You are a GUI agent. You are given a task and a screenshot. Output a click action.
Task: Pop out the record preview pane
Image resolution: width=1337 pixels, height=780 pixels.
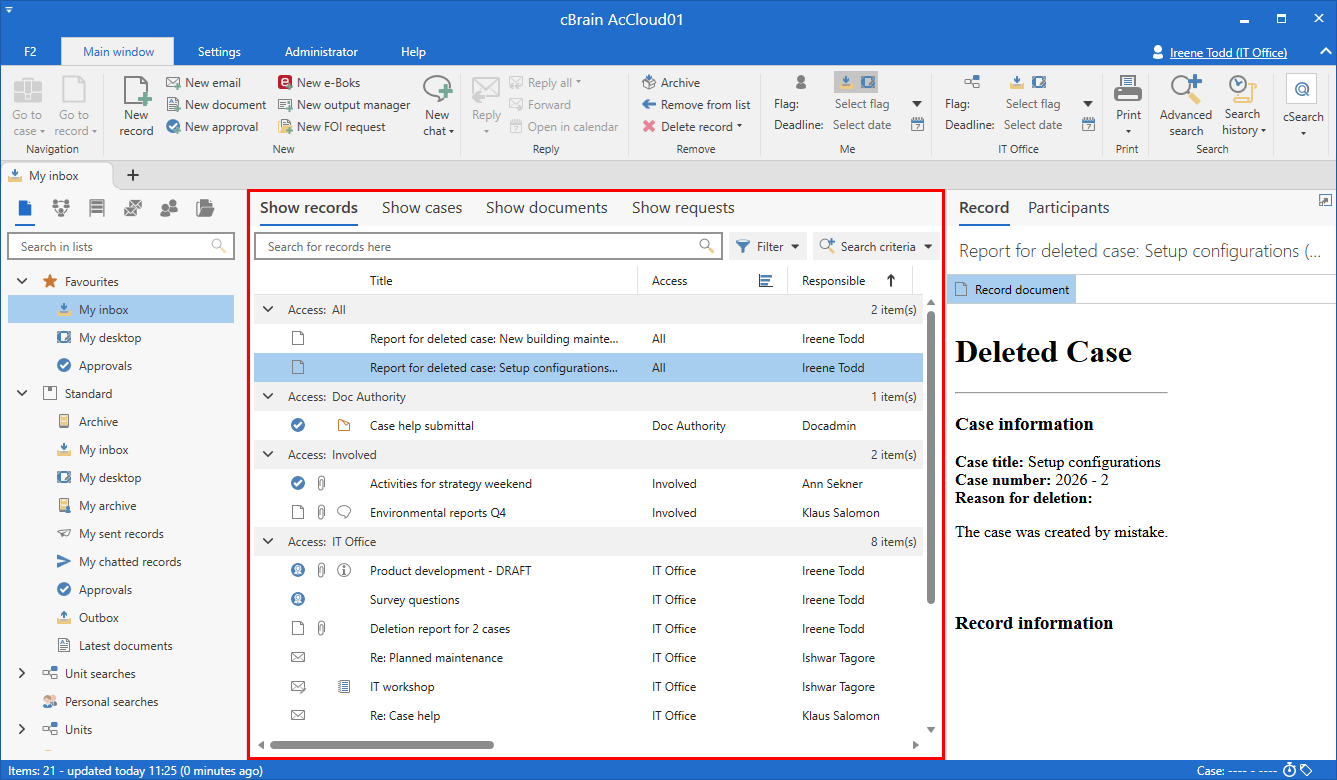pos(1326,200)
